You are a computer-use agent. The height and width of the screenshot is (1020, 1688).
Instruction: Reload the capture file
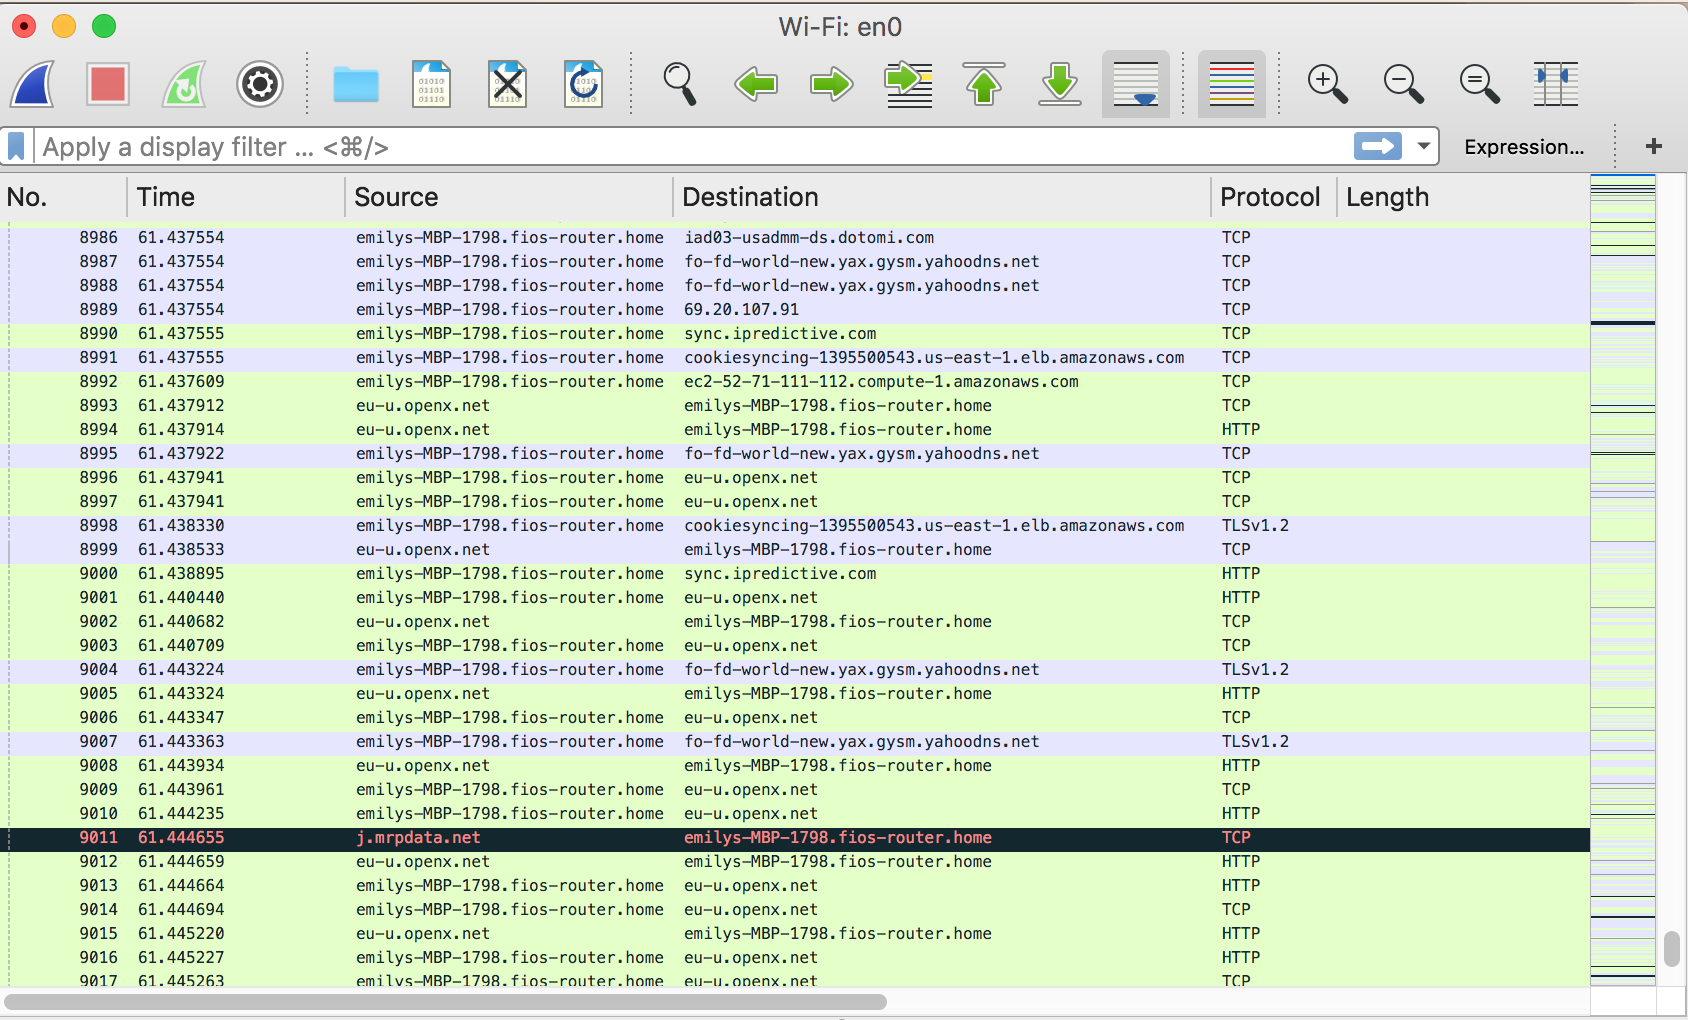point(584,84)
